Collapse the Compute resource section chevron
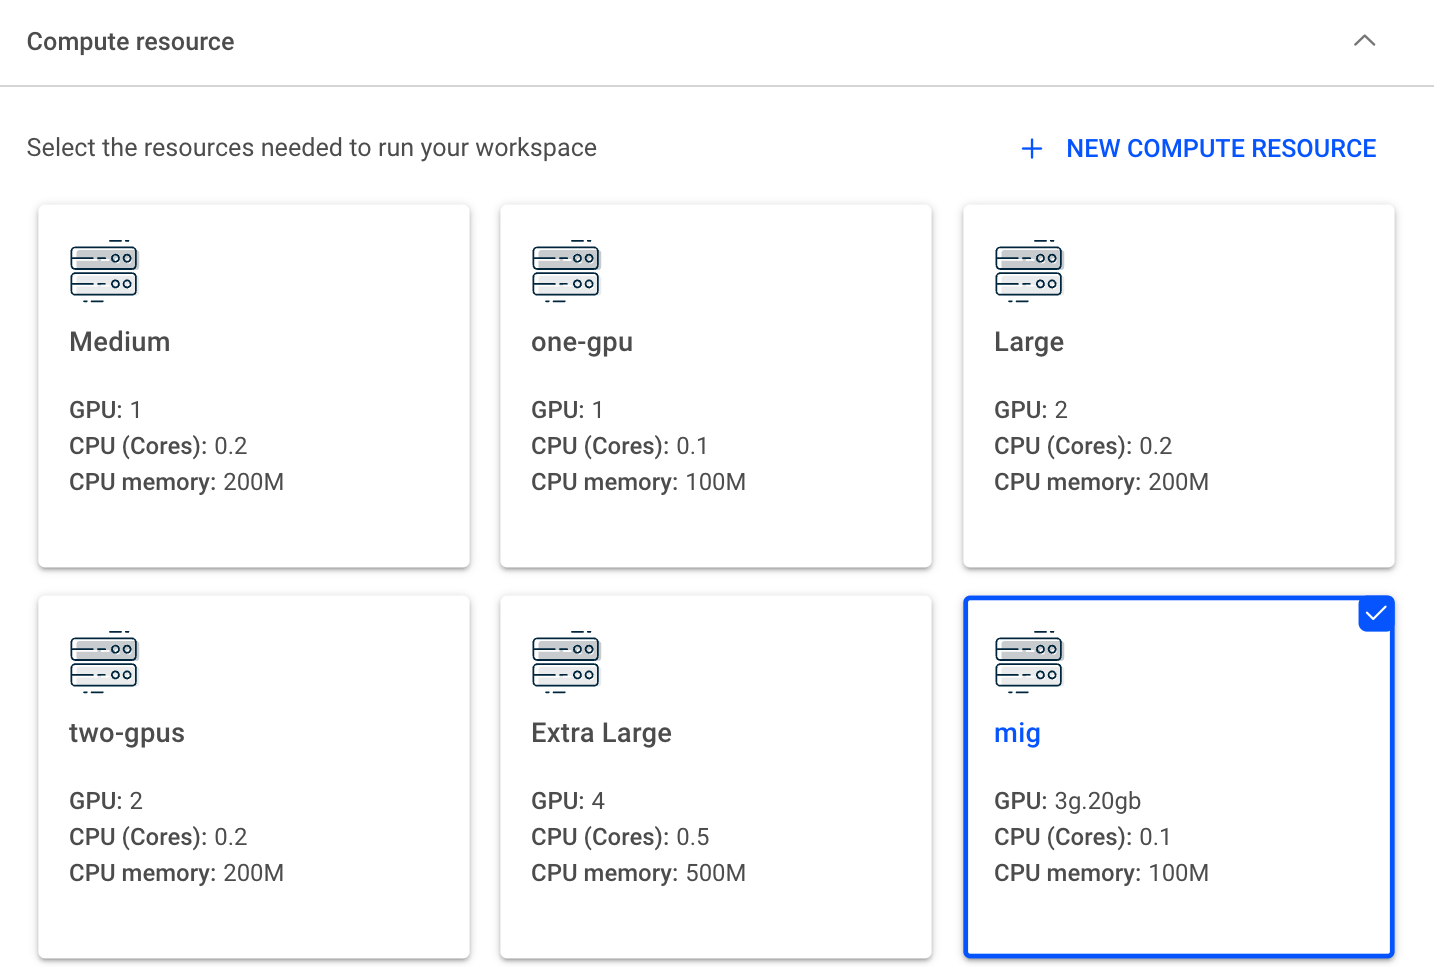 coord(1365,41)
